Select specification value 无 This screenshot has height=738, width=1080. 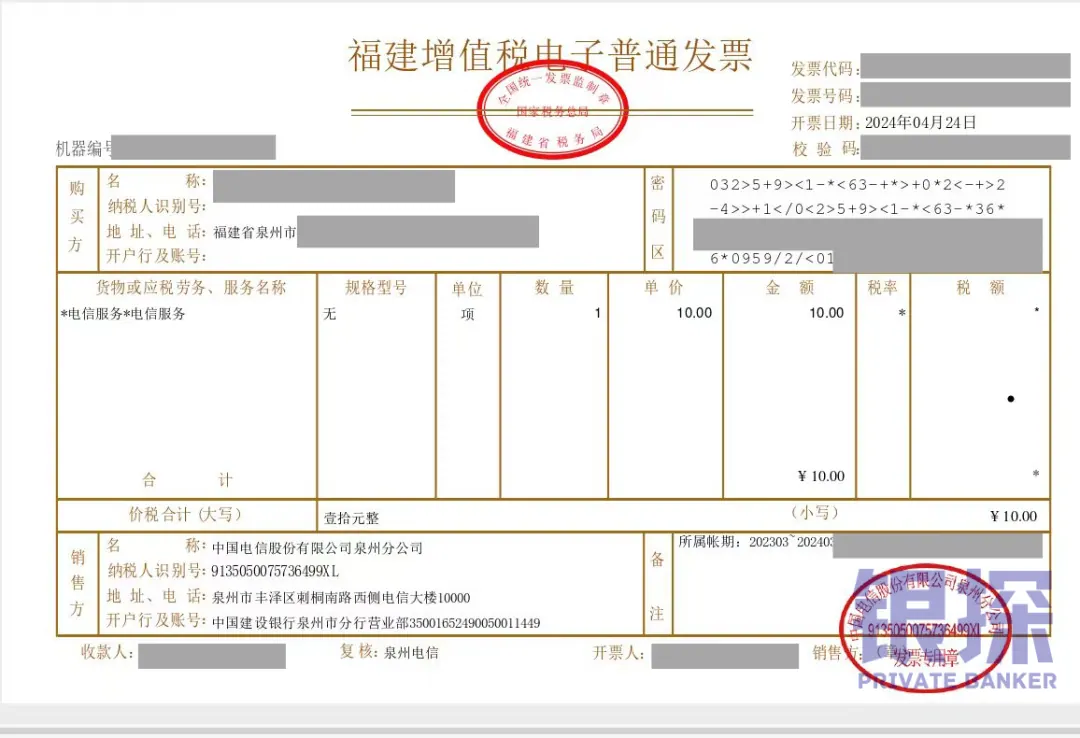(x=330, y=314)
